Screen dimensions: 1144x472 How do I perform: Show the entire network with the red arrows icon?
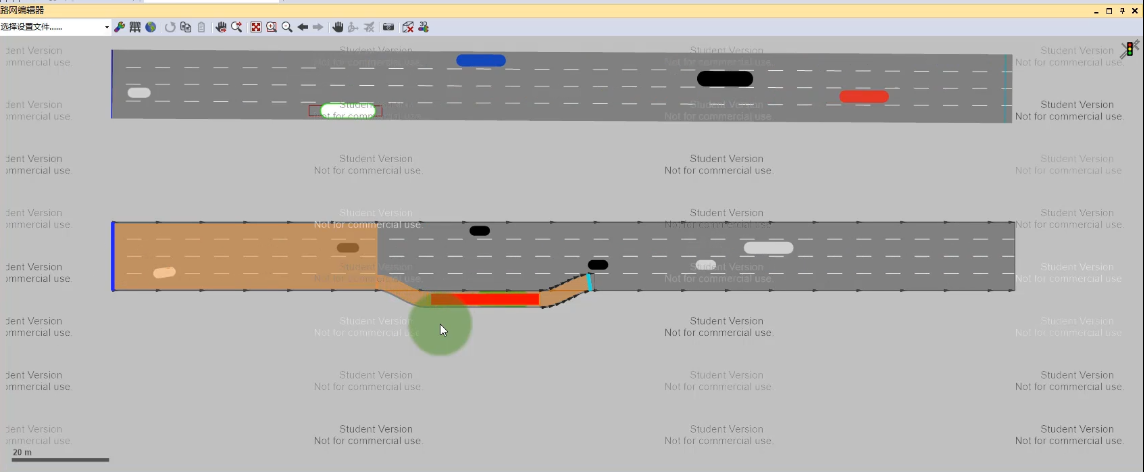(x=256, y=27)
